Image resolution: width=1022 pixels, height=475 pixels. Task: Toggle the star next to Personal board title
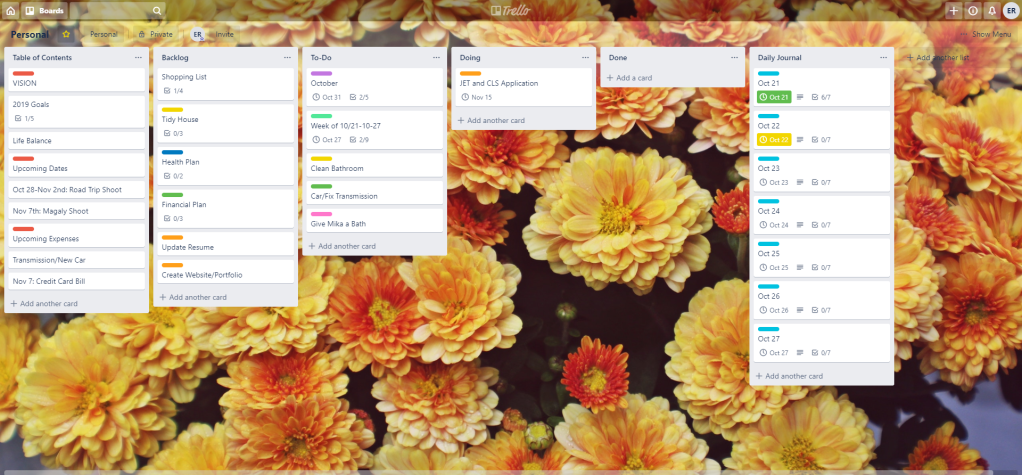[67, 34]
